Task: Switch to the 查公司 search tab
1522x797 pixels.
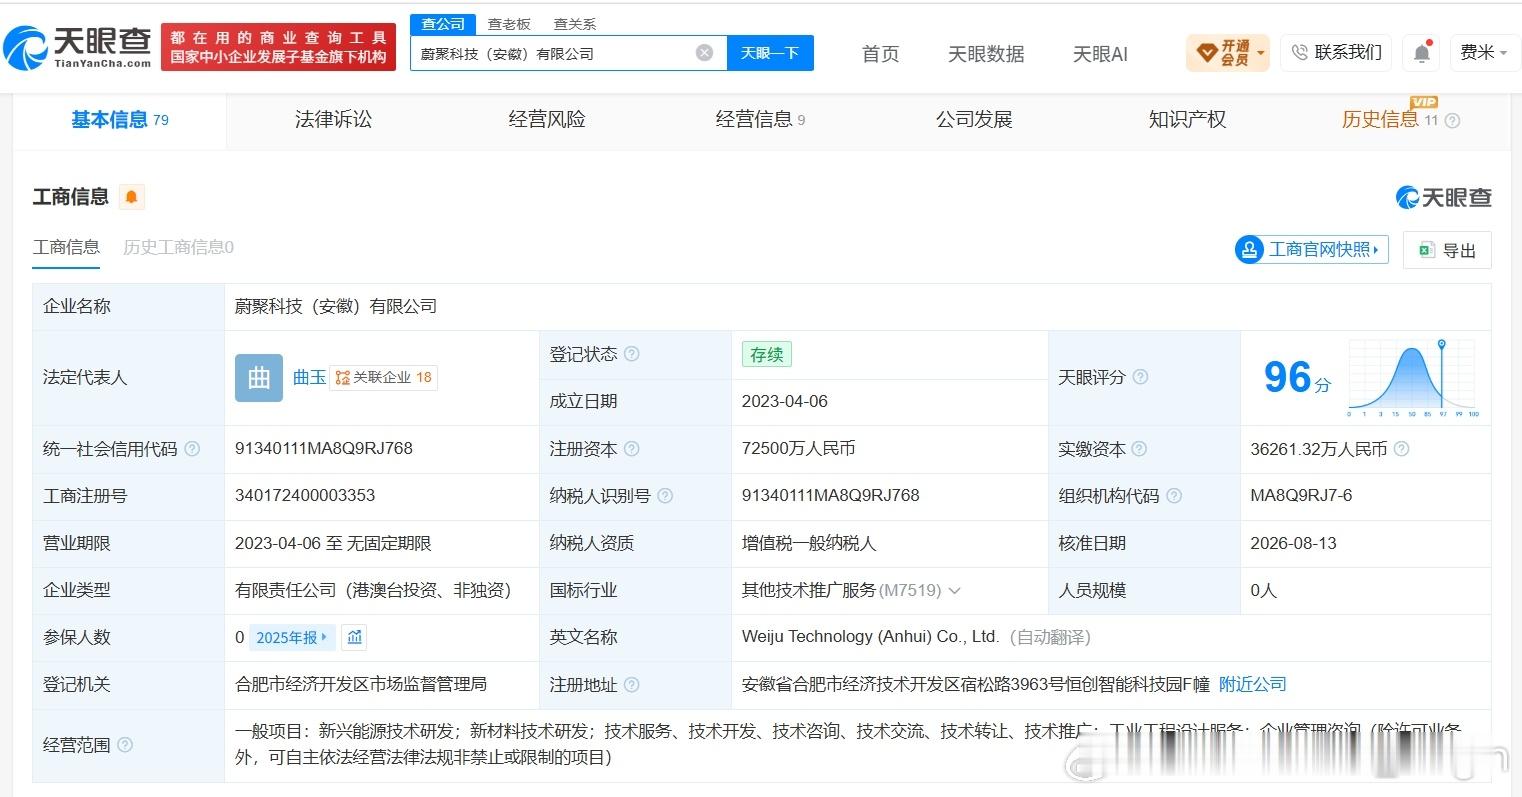Action: tap(443, 24)
